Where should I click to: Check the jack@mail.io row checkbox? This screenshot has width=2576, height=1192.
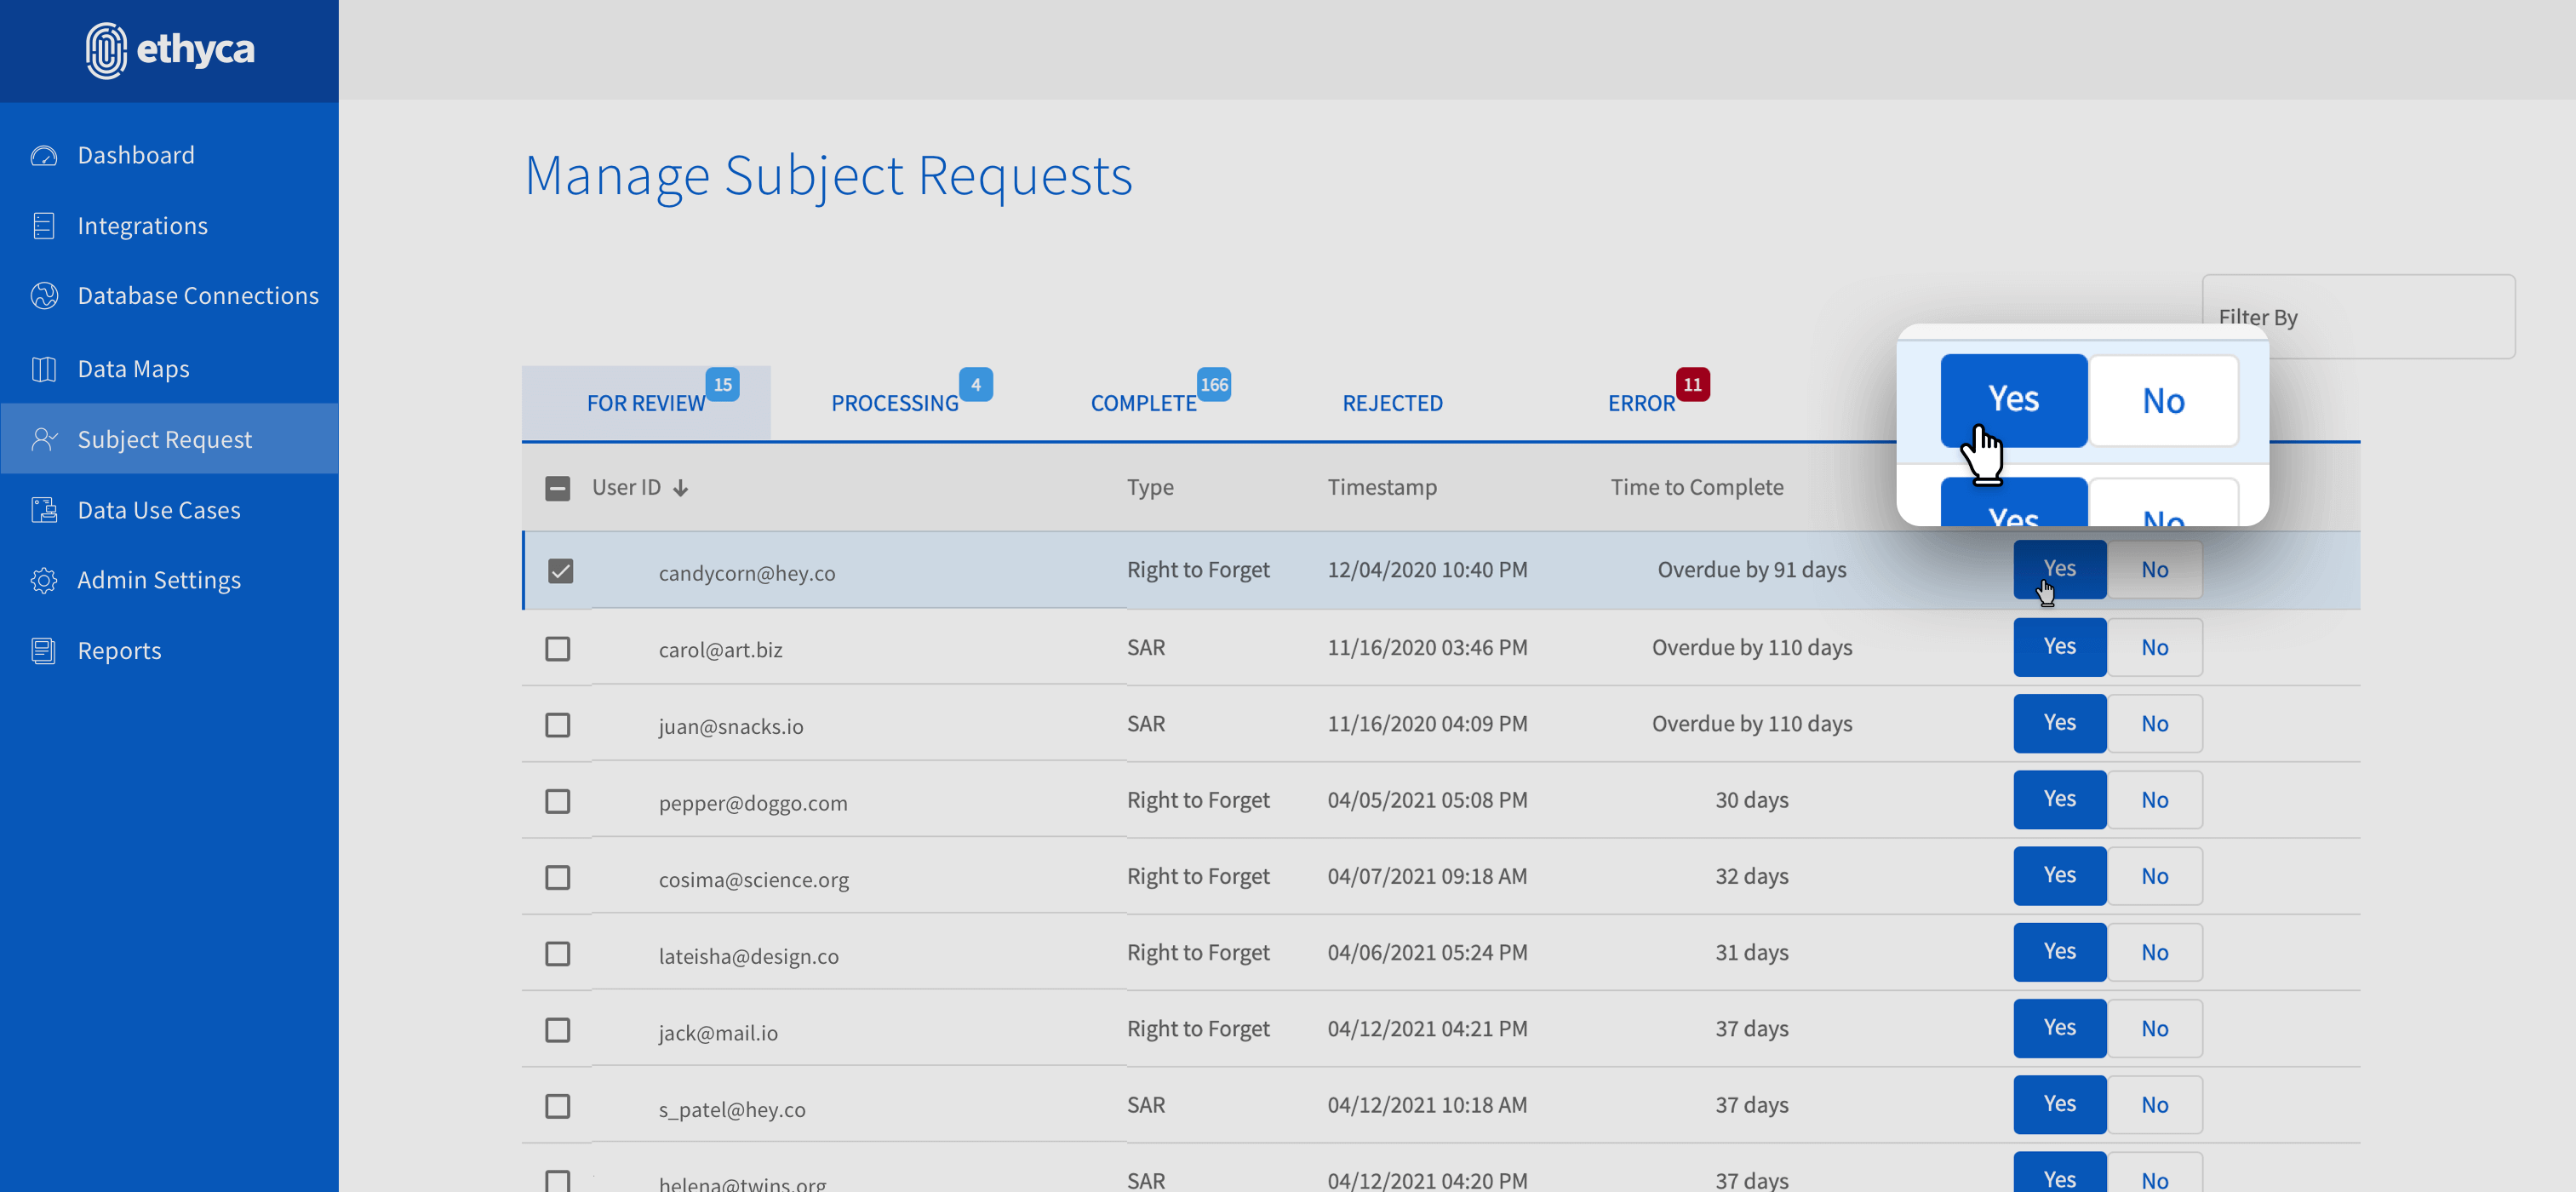(558, 1030)
